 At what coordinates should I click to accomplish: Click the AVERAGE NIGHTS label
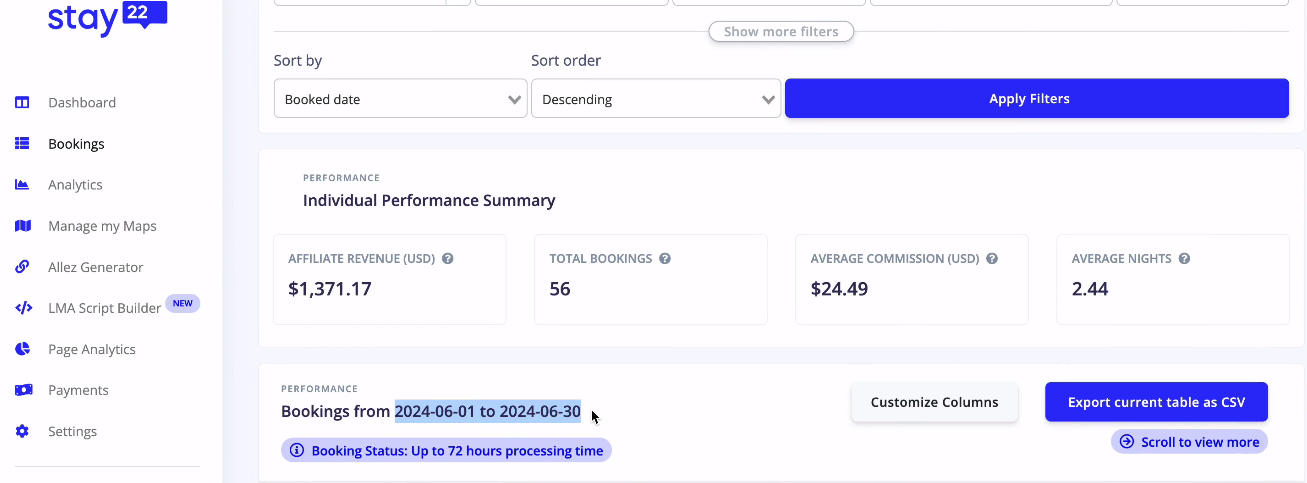pyautogui.click(x=1122, y=258)
